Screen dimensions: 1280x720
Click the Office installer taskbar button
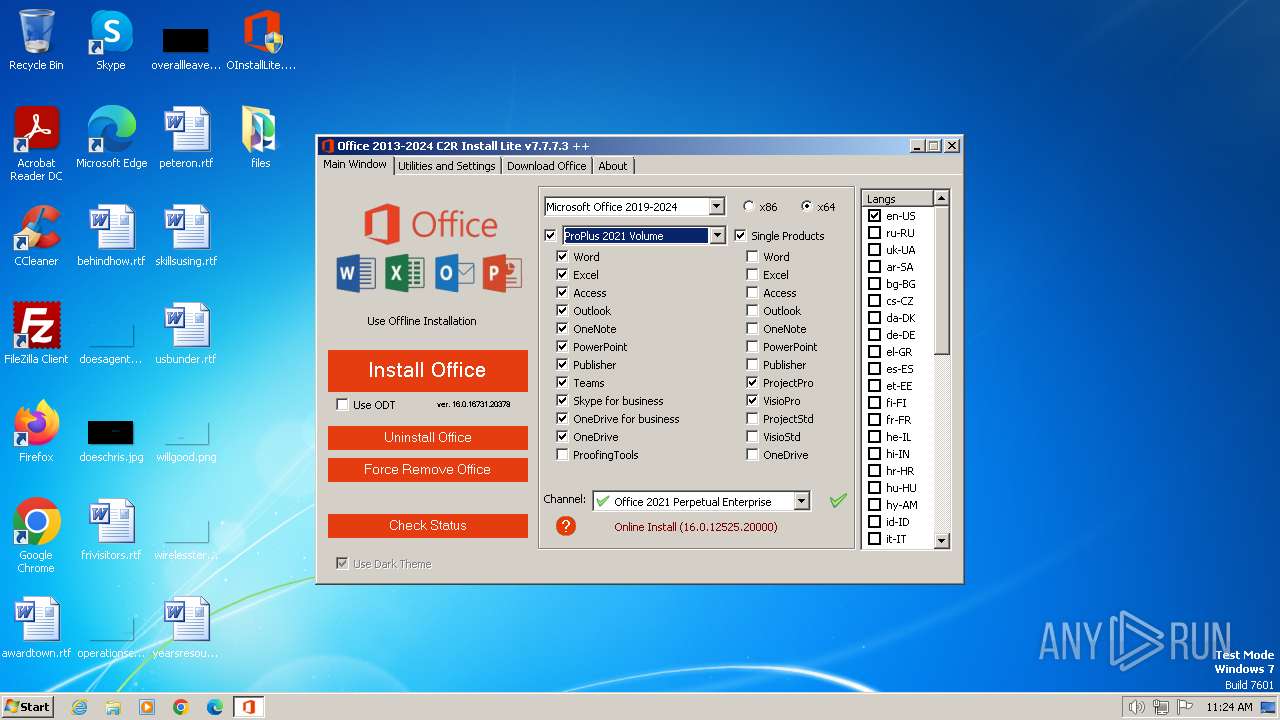[248, 707]
